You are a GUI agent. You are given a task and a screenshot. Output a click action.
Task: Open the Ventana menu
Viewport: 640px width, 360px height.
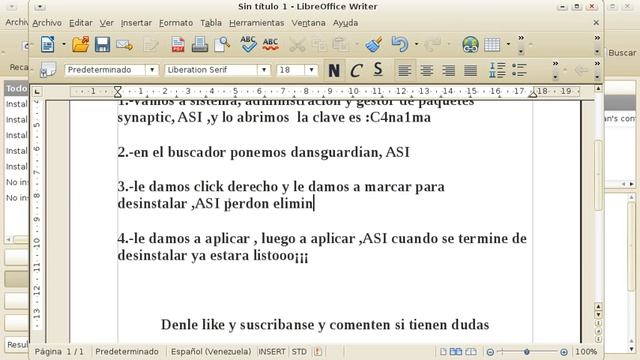tap(308, 23)
